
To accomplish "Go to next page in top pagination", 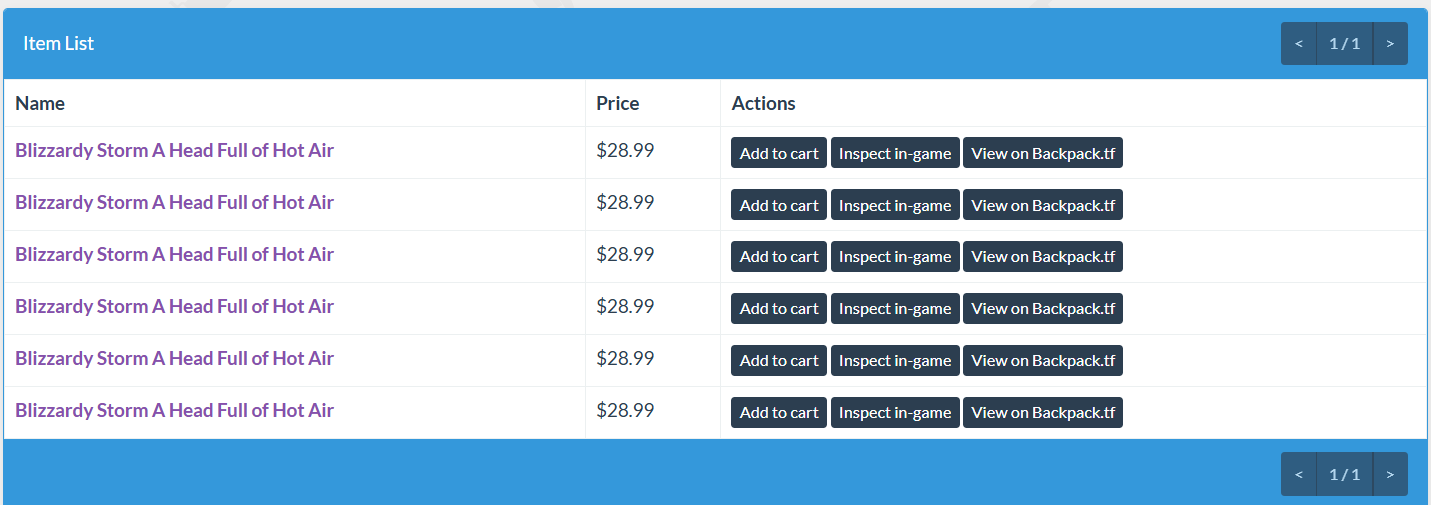I will 1390,44.
